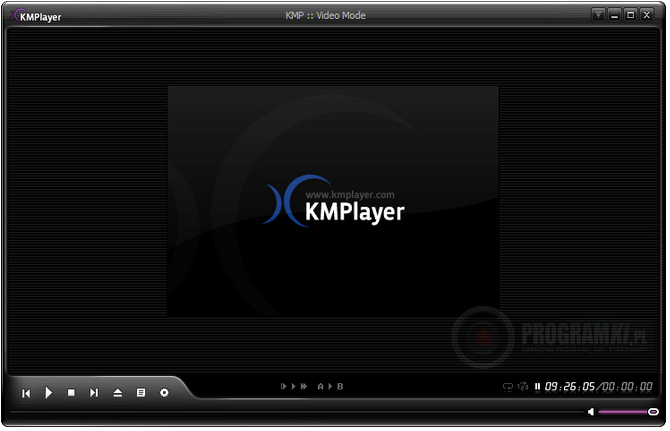The height and width of the screenshot is (431, 670).
Task: Click the single-arrow normal speed icon
Action: coord(294,387)
